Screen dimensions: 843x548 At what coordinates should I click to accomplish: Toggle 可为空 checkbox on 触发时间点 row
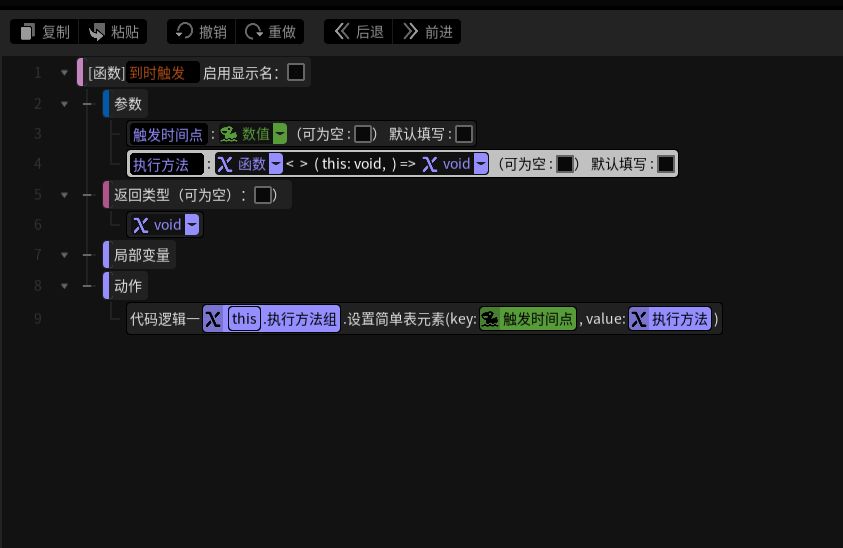click(363, 134)
